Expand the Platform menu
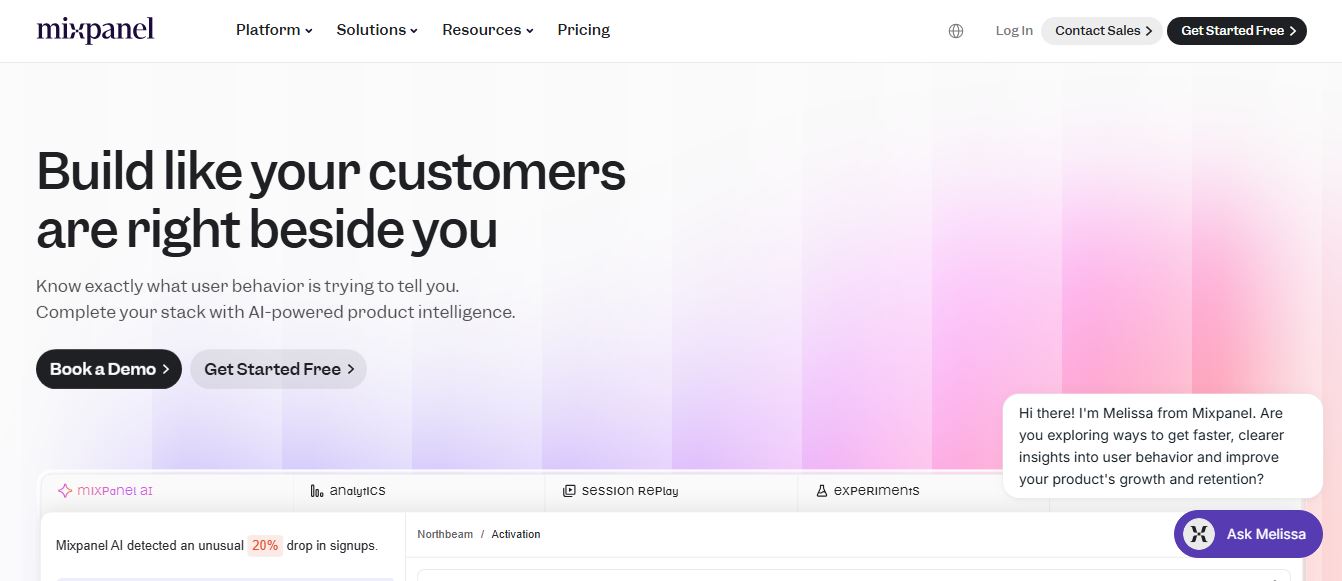 tap(274, 30)
